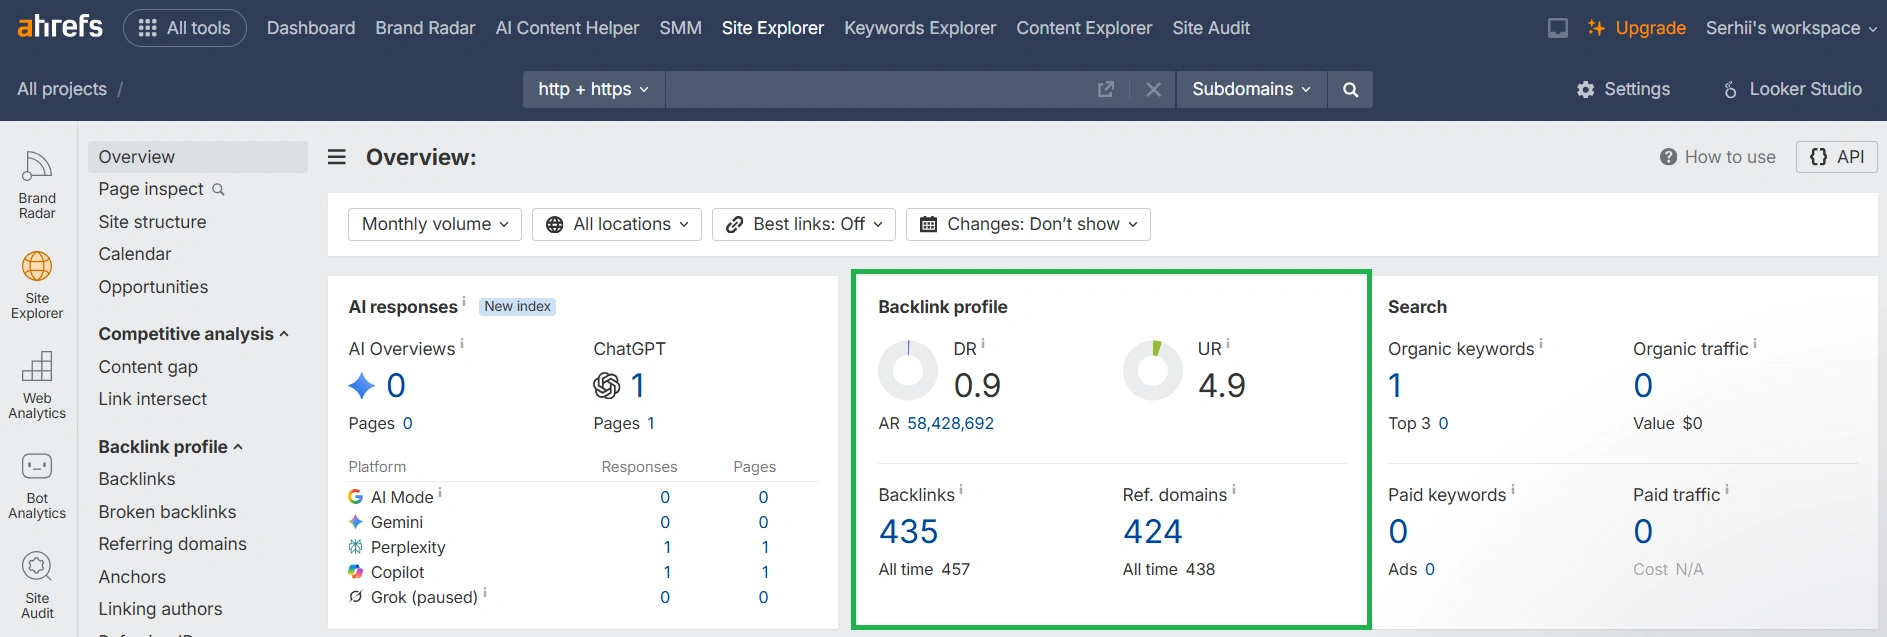Click the DR info icon
Viewport: 1887px width, 637px height.
pos(983,344)
